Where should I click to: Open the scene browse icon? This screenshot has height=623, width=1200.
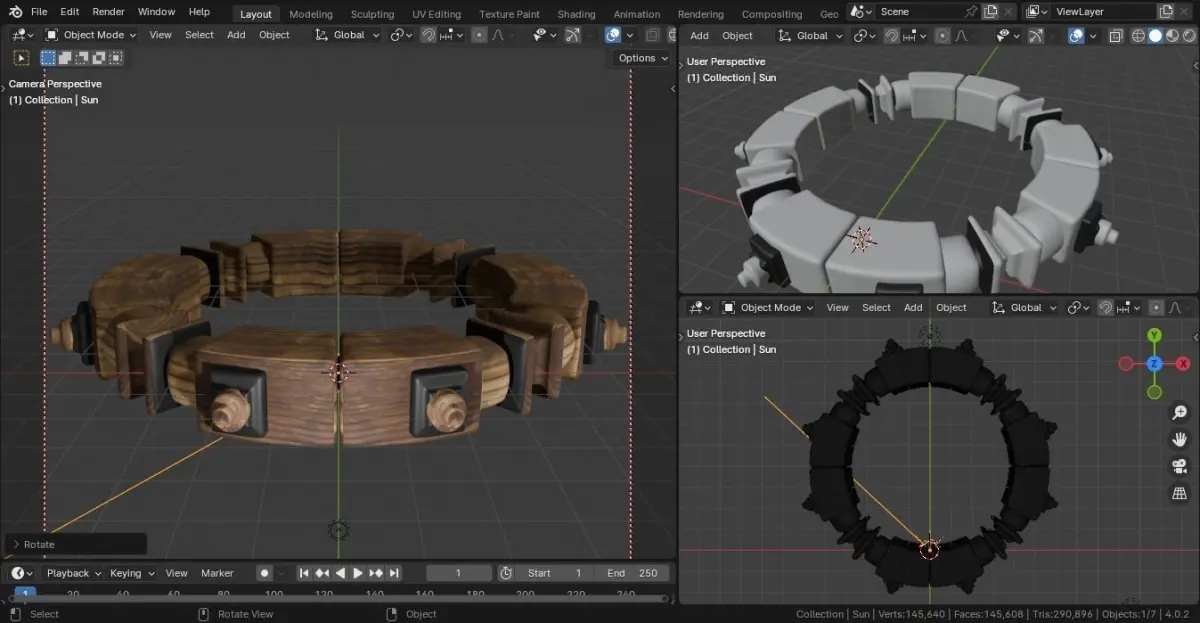point(859,11)
